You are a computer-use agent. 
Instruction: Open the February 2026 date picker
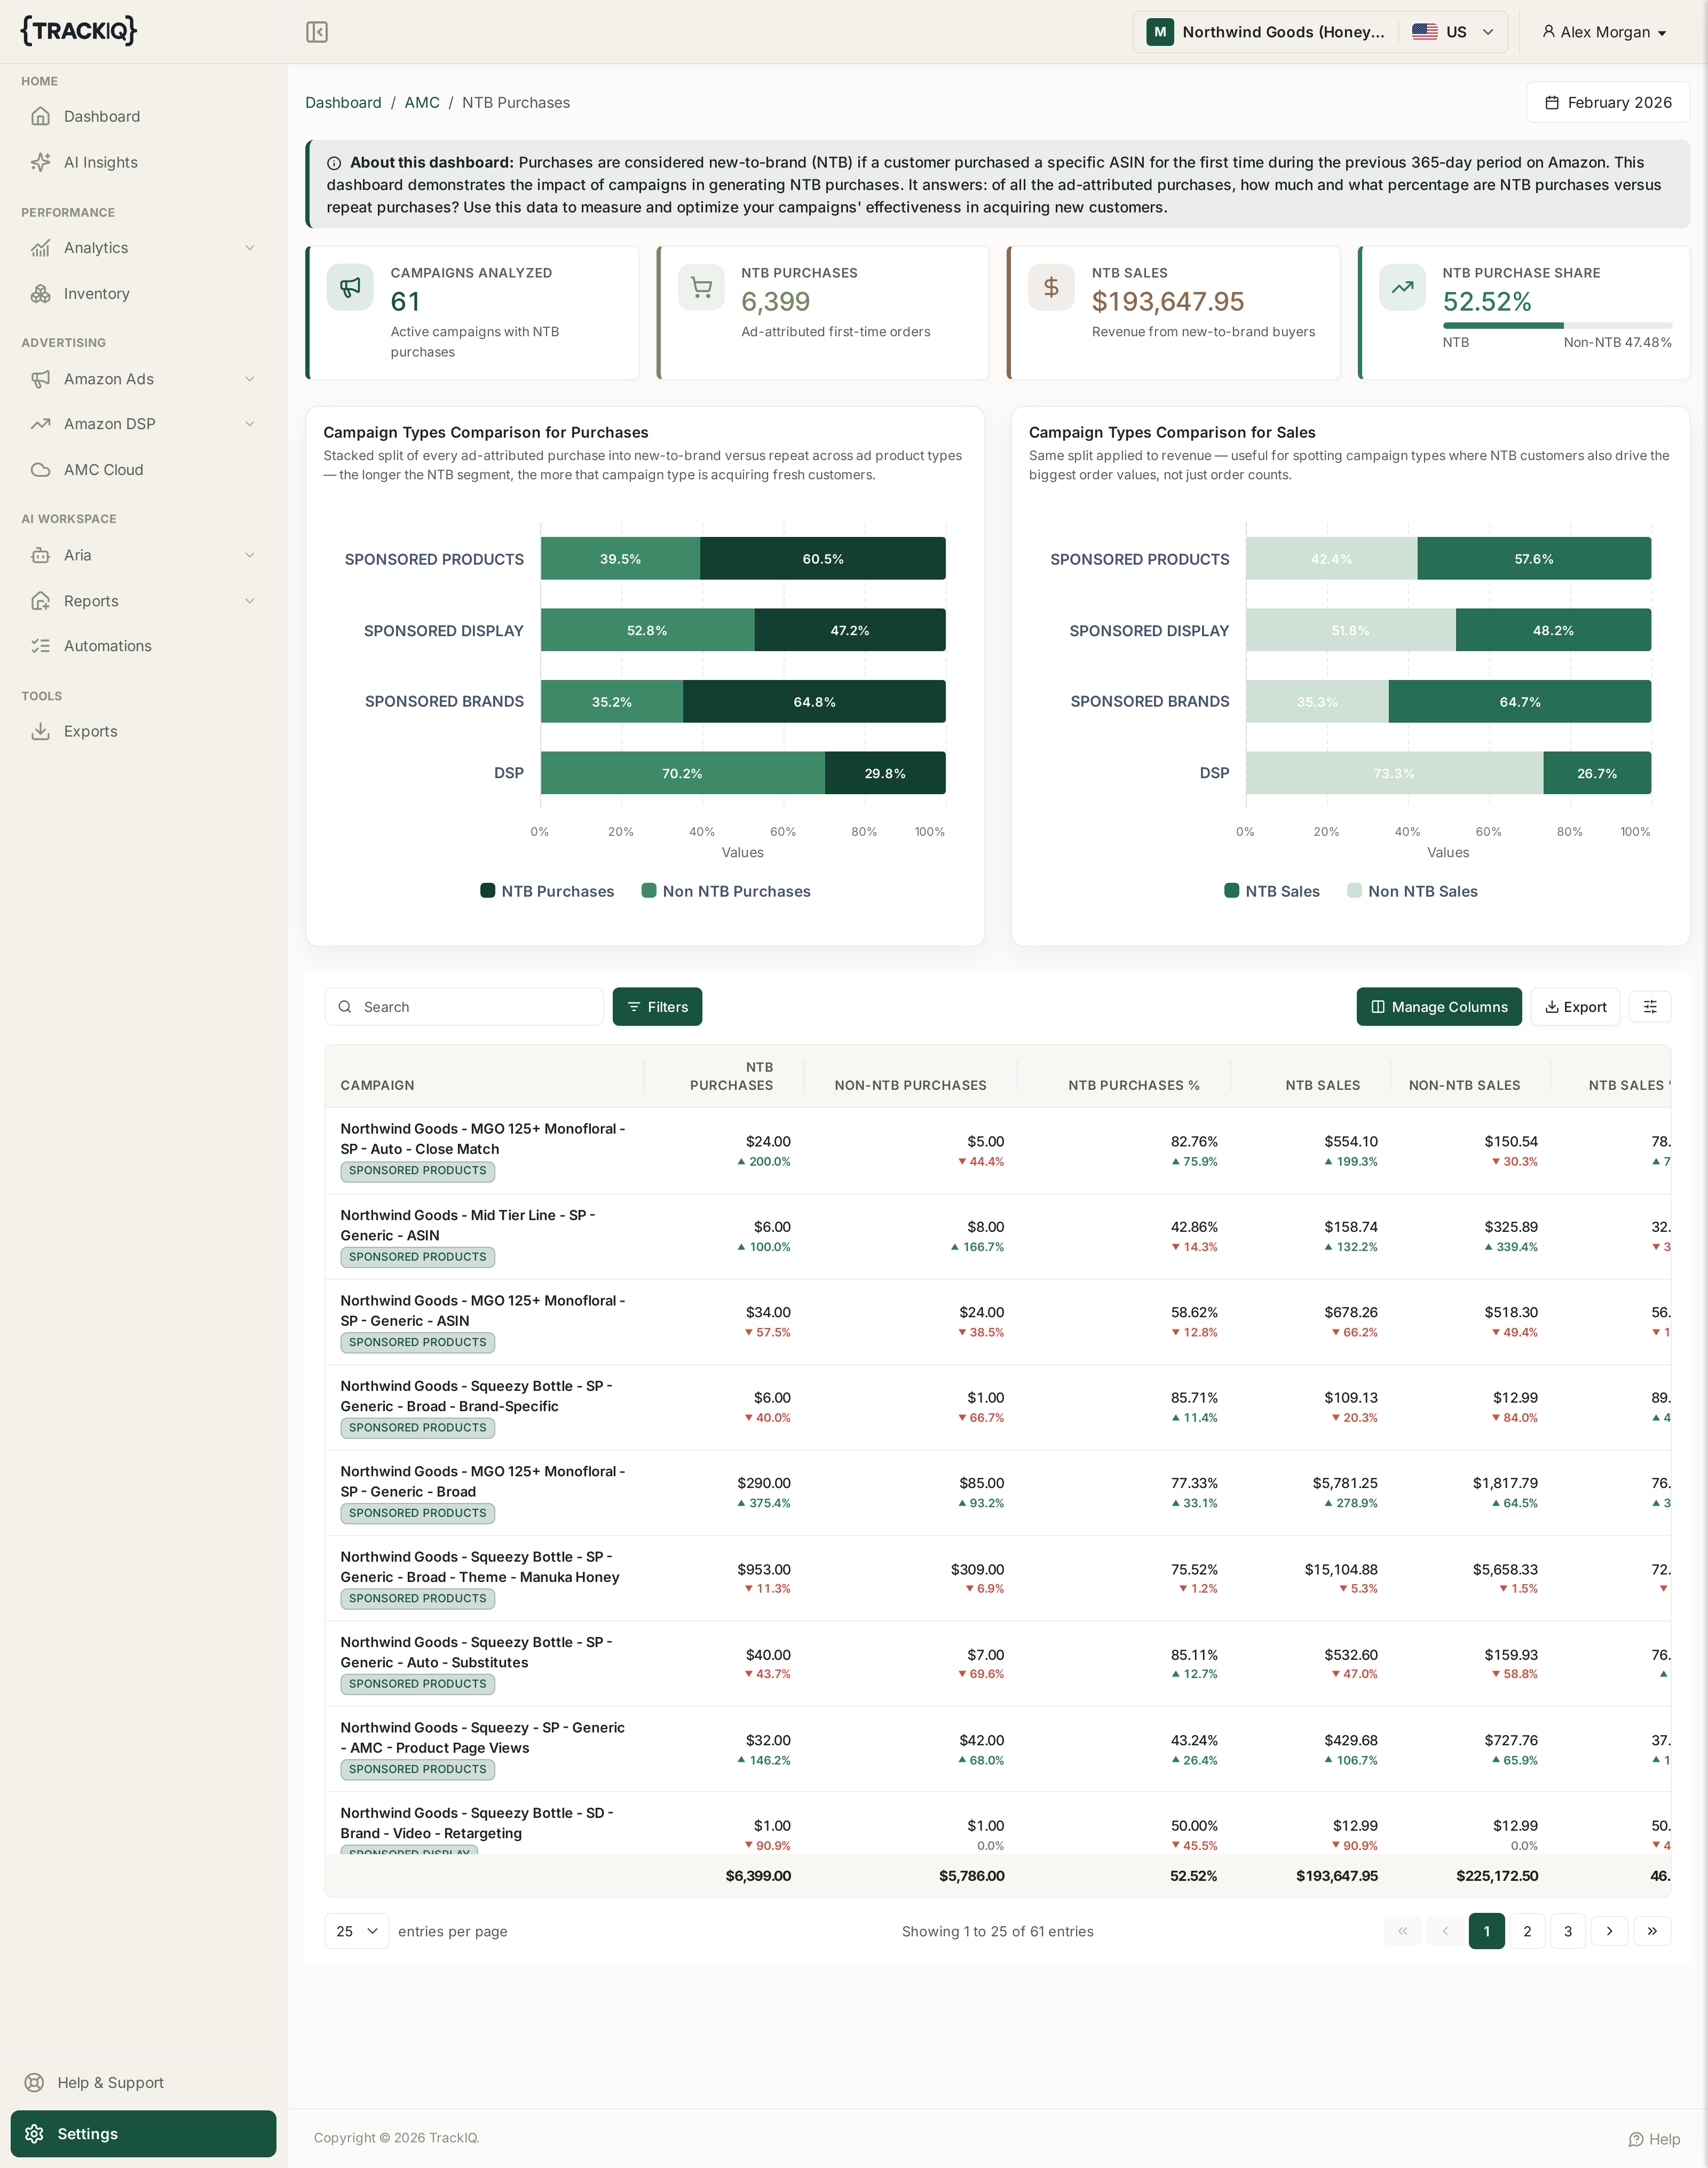(x=1608, y=102)
